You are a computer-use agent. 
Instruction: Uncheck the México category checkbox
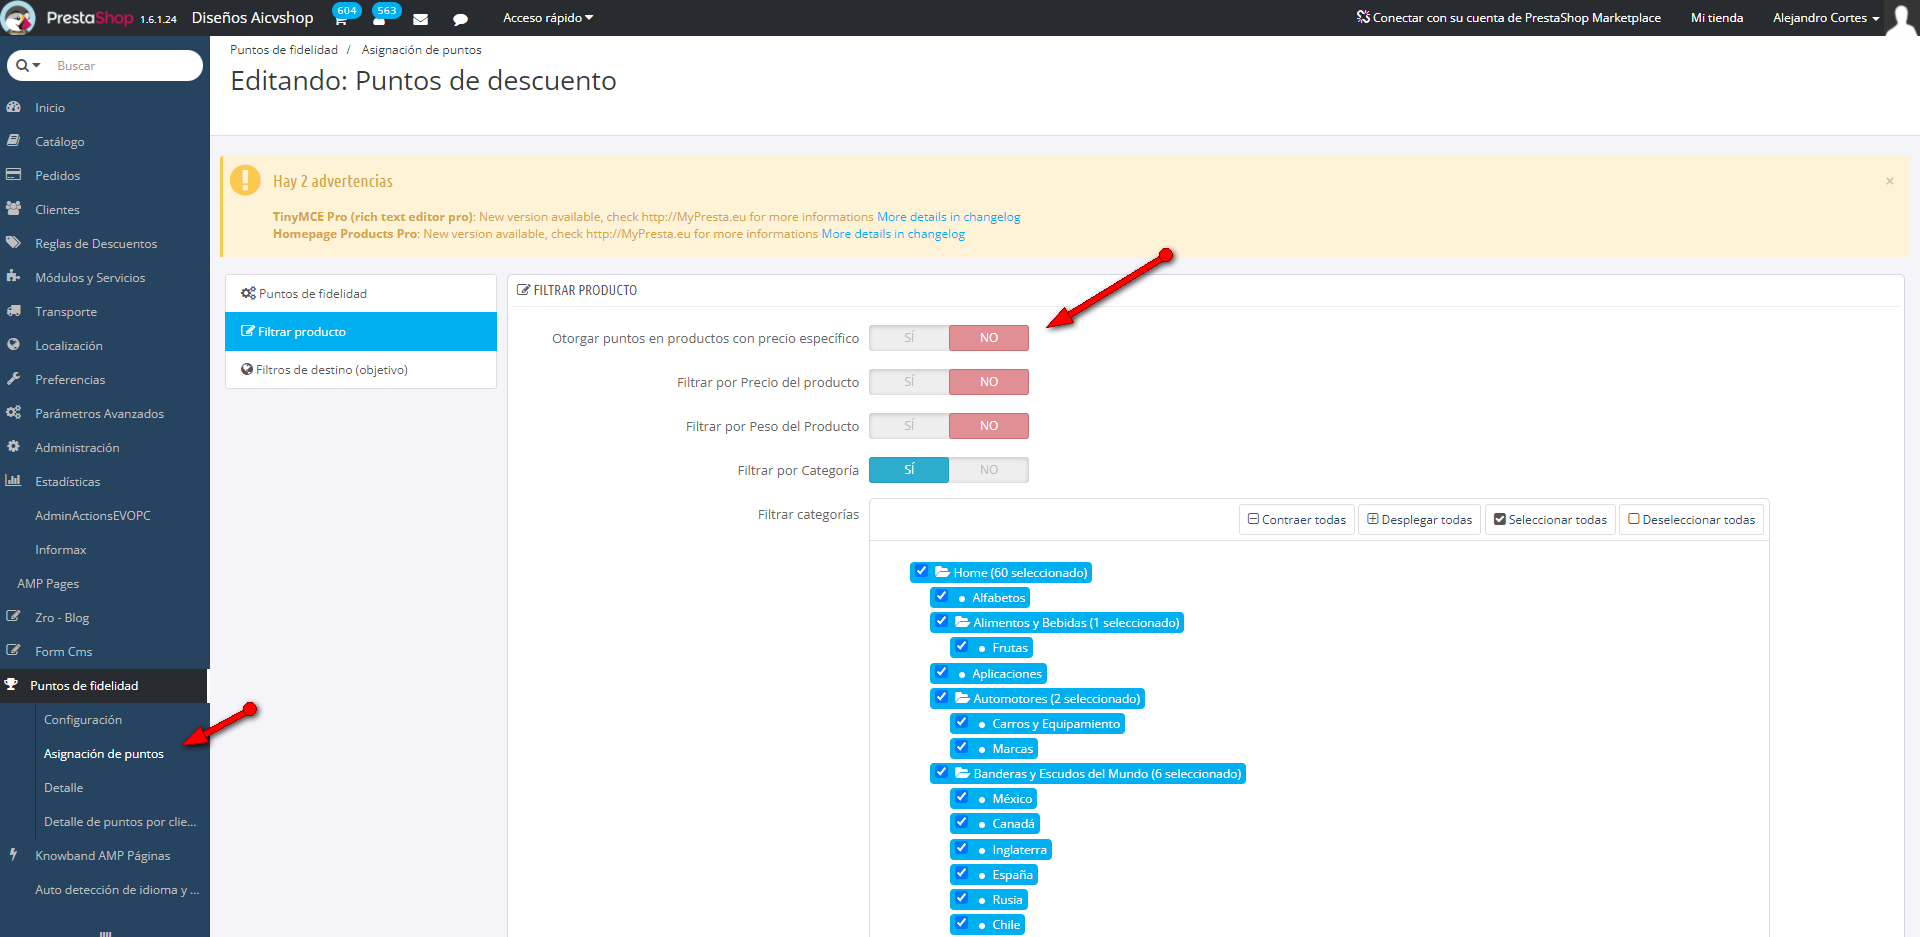961,798
